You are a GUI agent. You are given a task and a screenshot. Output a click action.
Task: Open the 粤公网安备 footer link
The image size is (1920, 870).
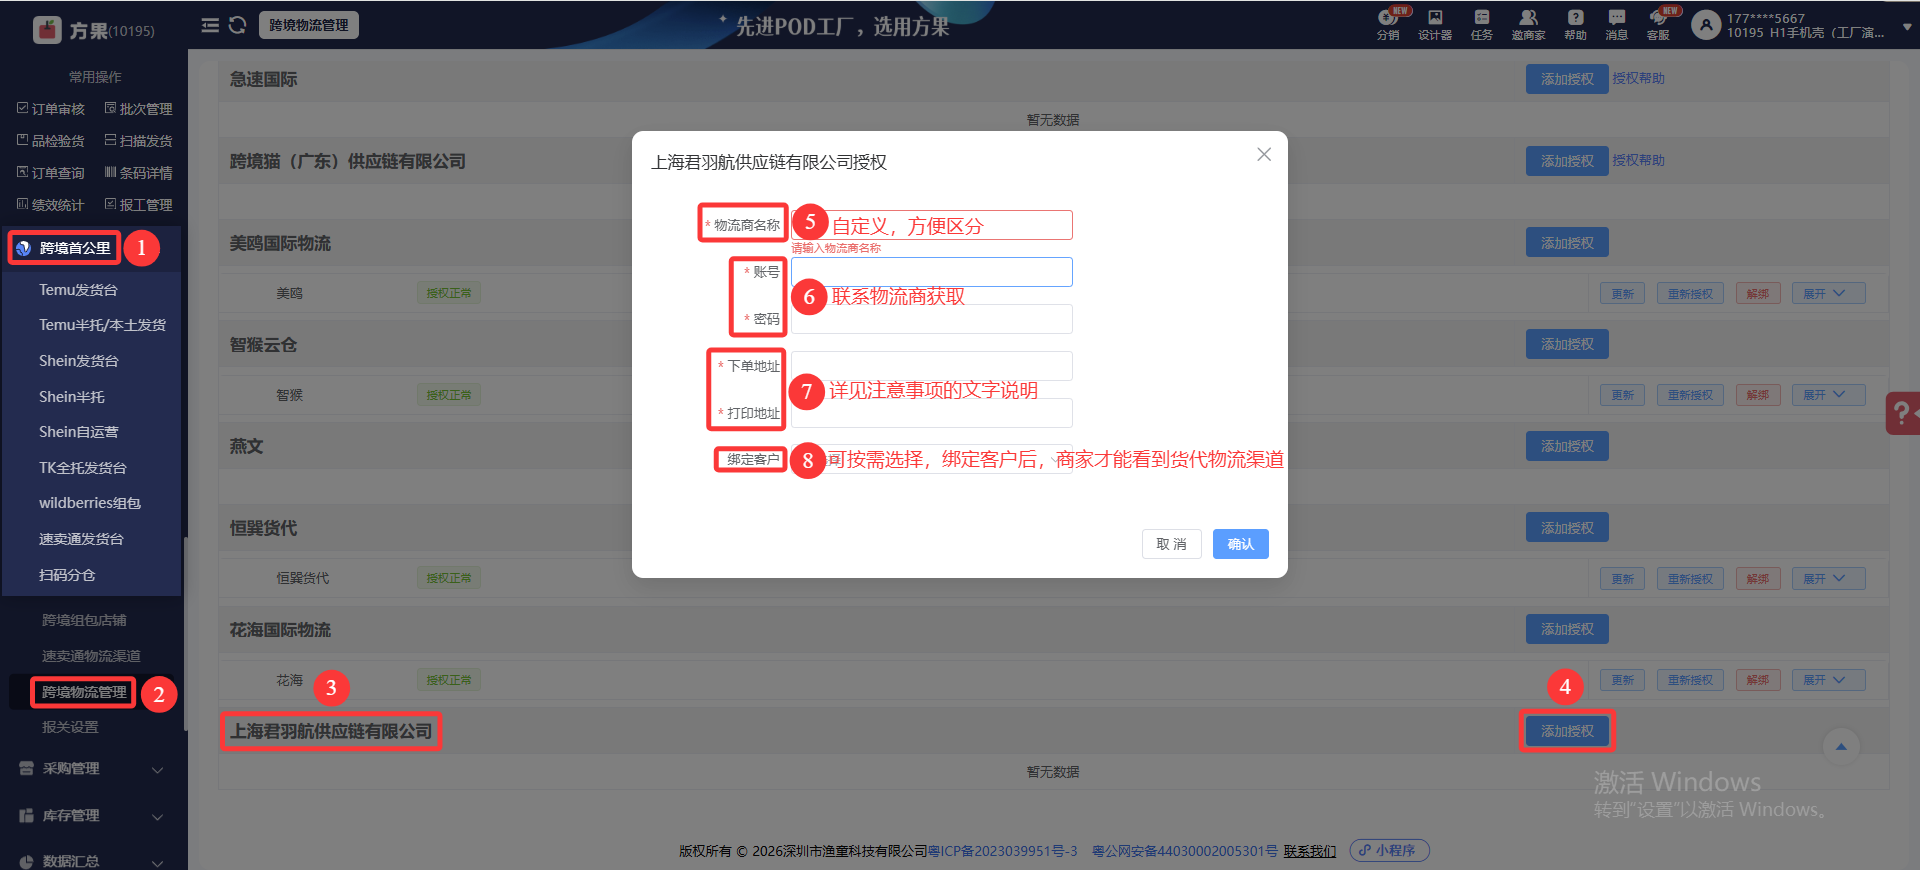coord(1185,851)
